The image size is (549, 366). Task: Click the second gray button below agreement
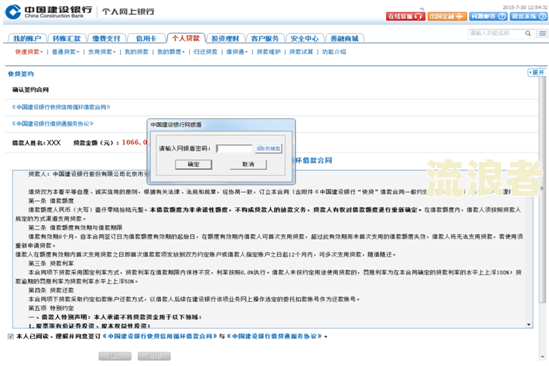154,356
